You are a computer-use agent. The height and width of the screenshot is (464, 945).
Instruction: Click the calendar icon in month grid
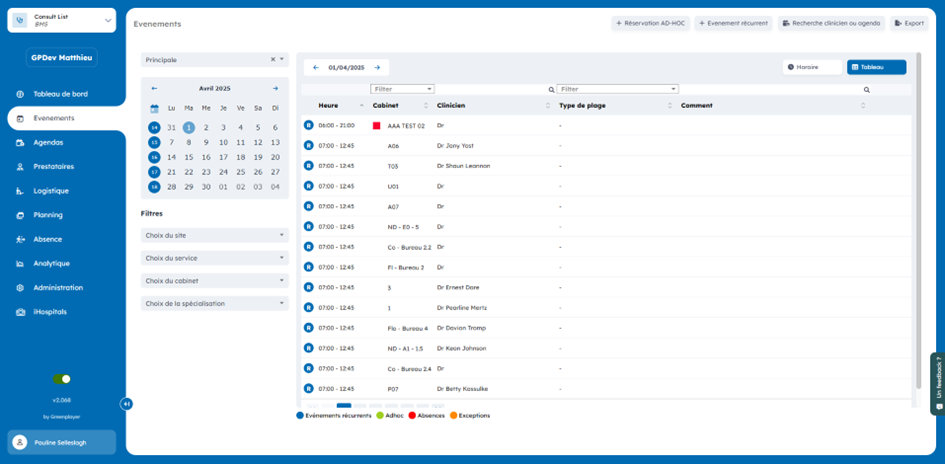tap(154, 108)
